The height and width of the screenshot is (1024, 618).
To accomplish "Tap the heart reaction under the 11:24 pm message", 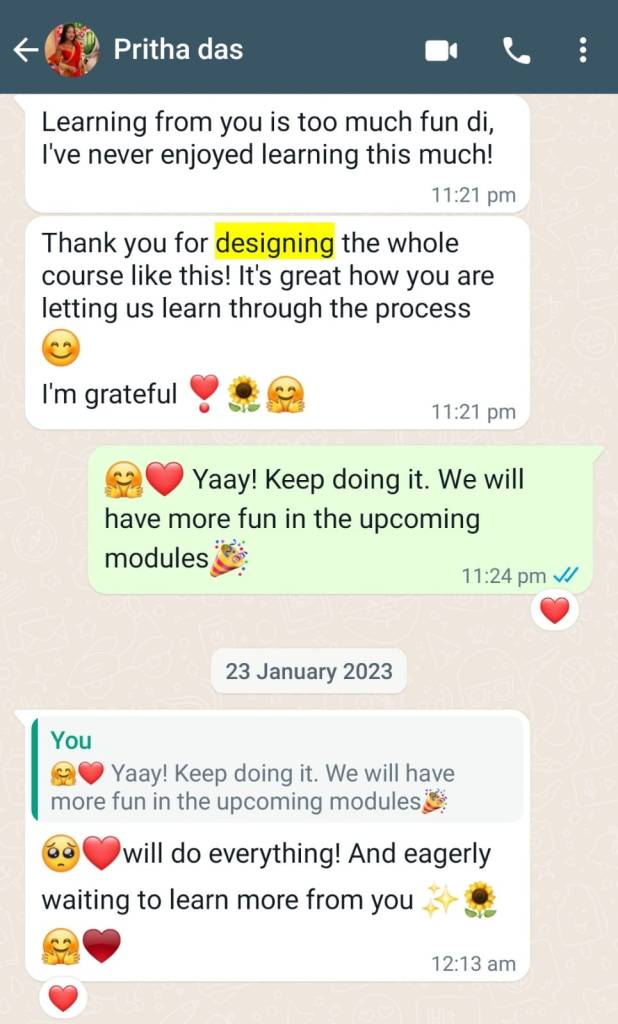I will point(555,612).
